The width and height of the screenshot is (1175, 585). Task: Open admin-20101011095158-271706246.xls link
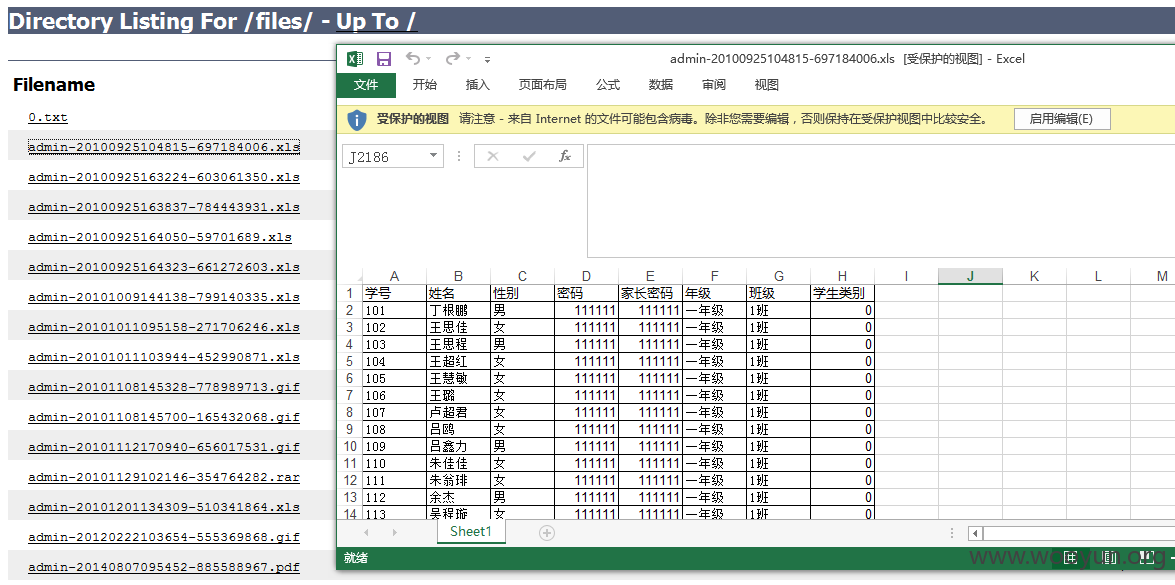pyautogui.click(x=164, y=327)
